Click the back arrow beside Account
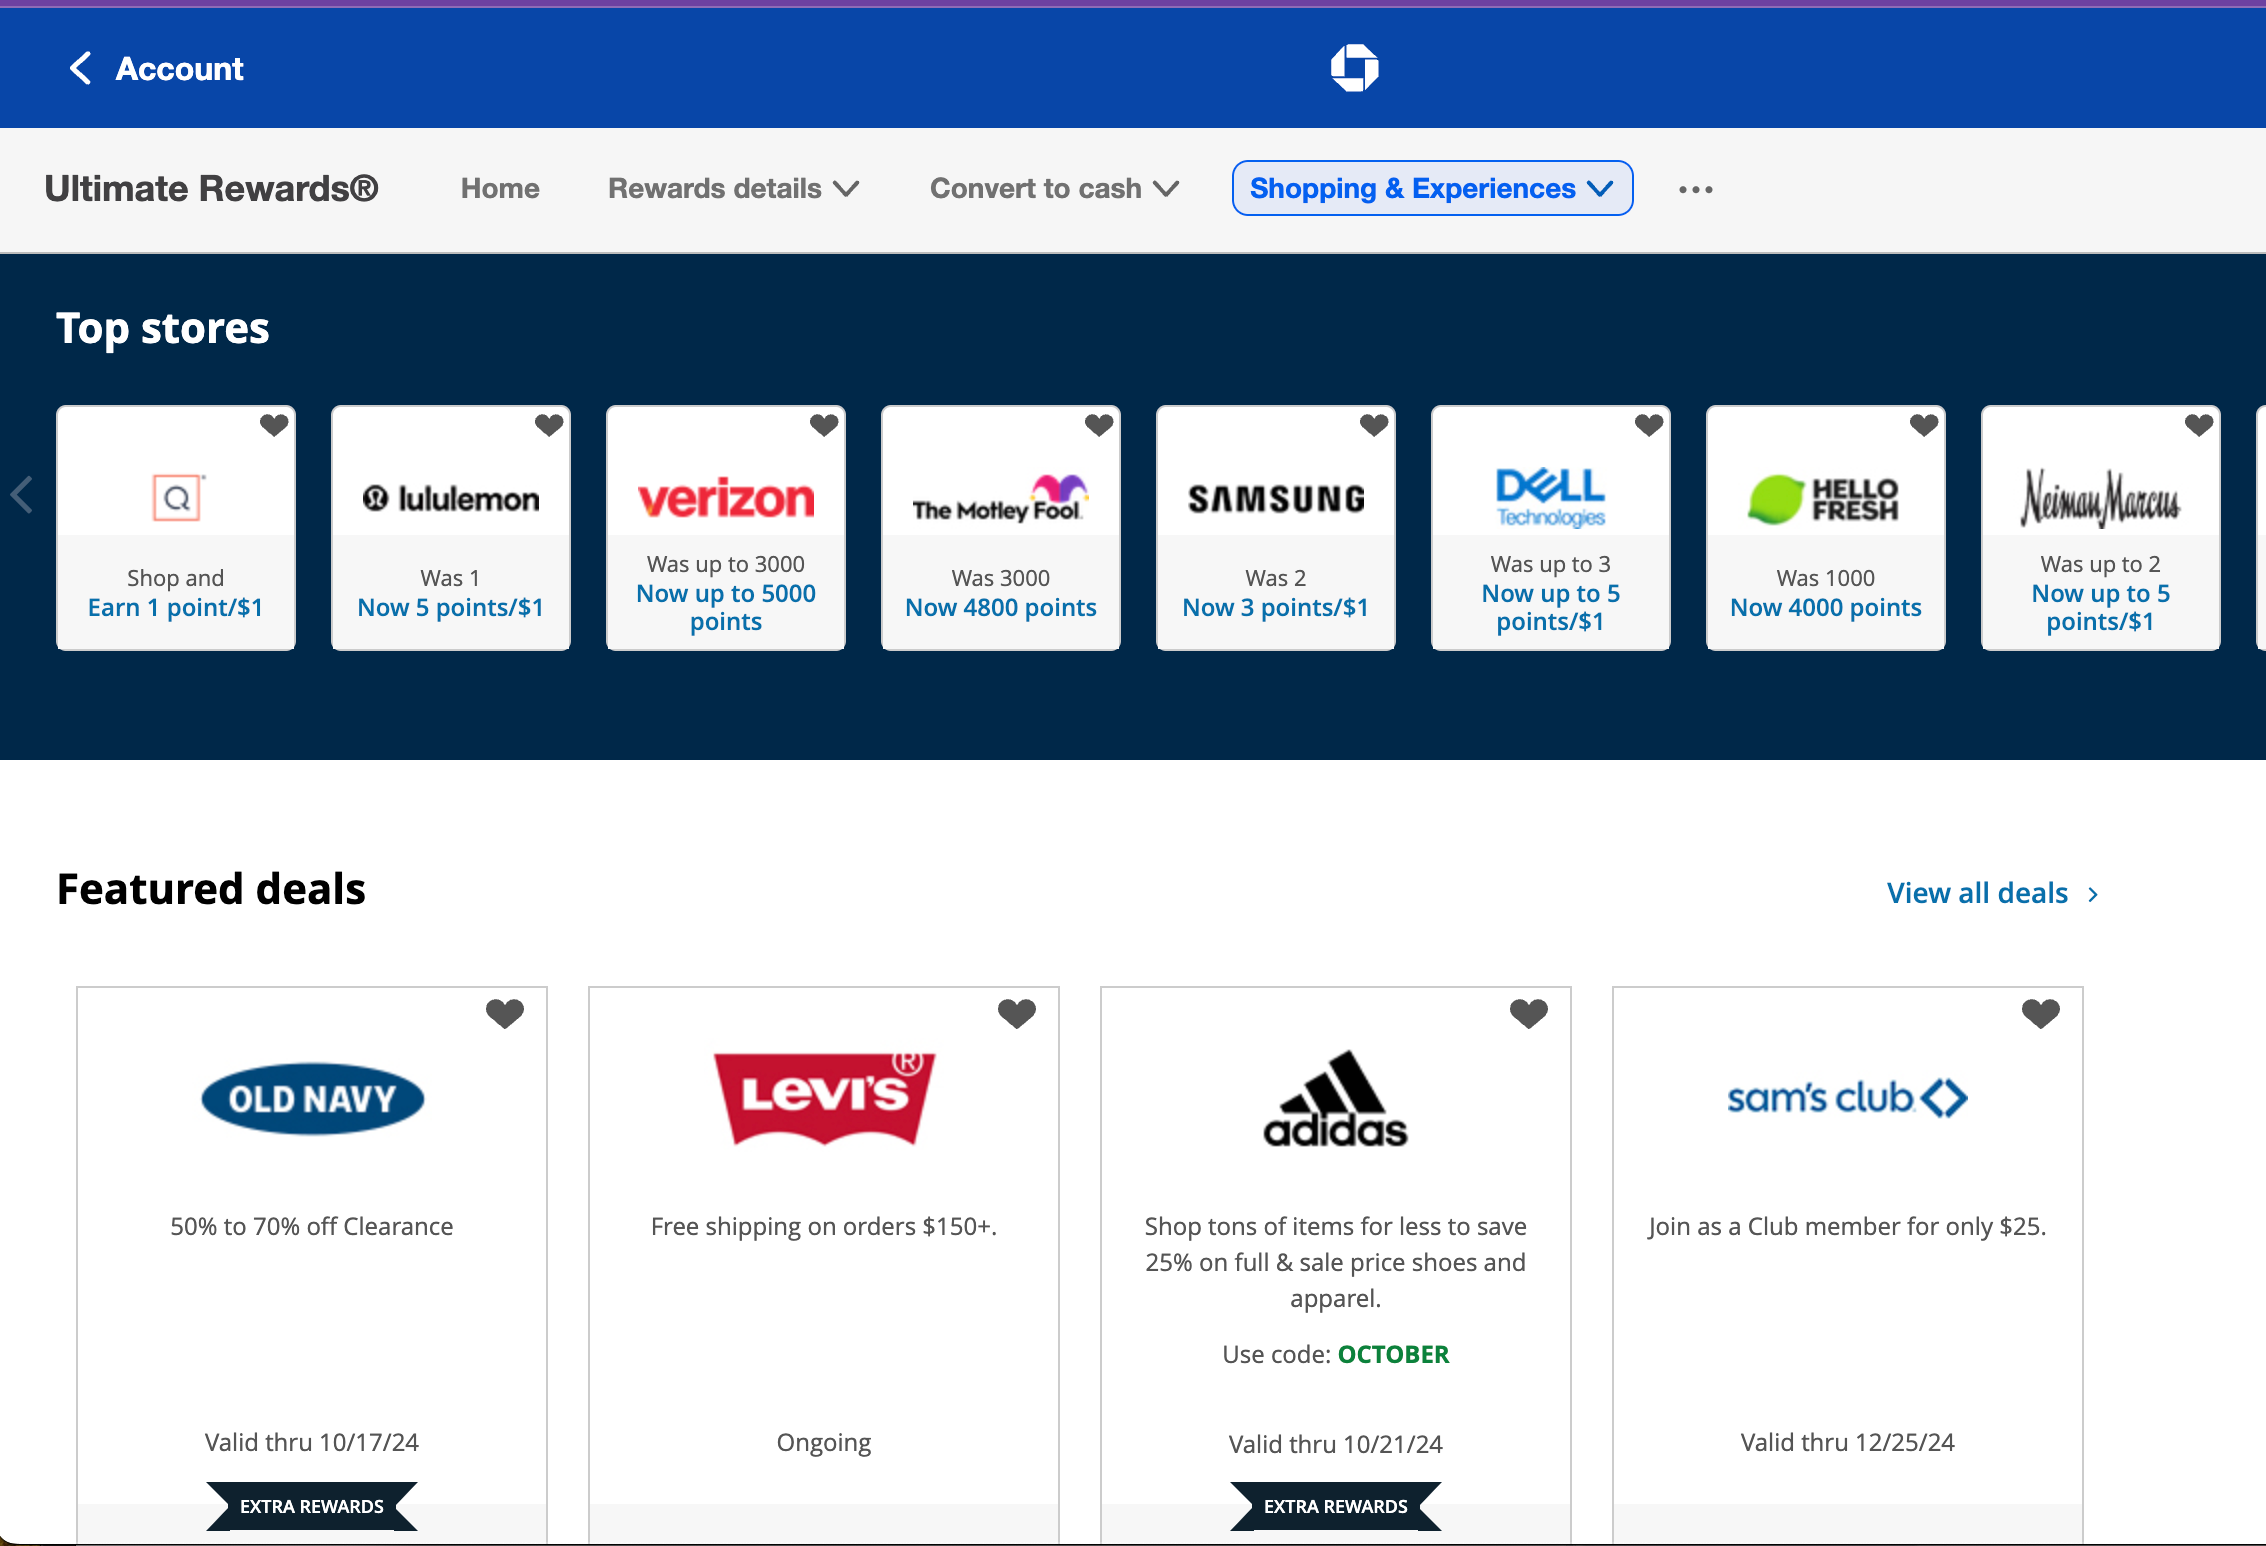 tap(81, 68)
